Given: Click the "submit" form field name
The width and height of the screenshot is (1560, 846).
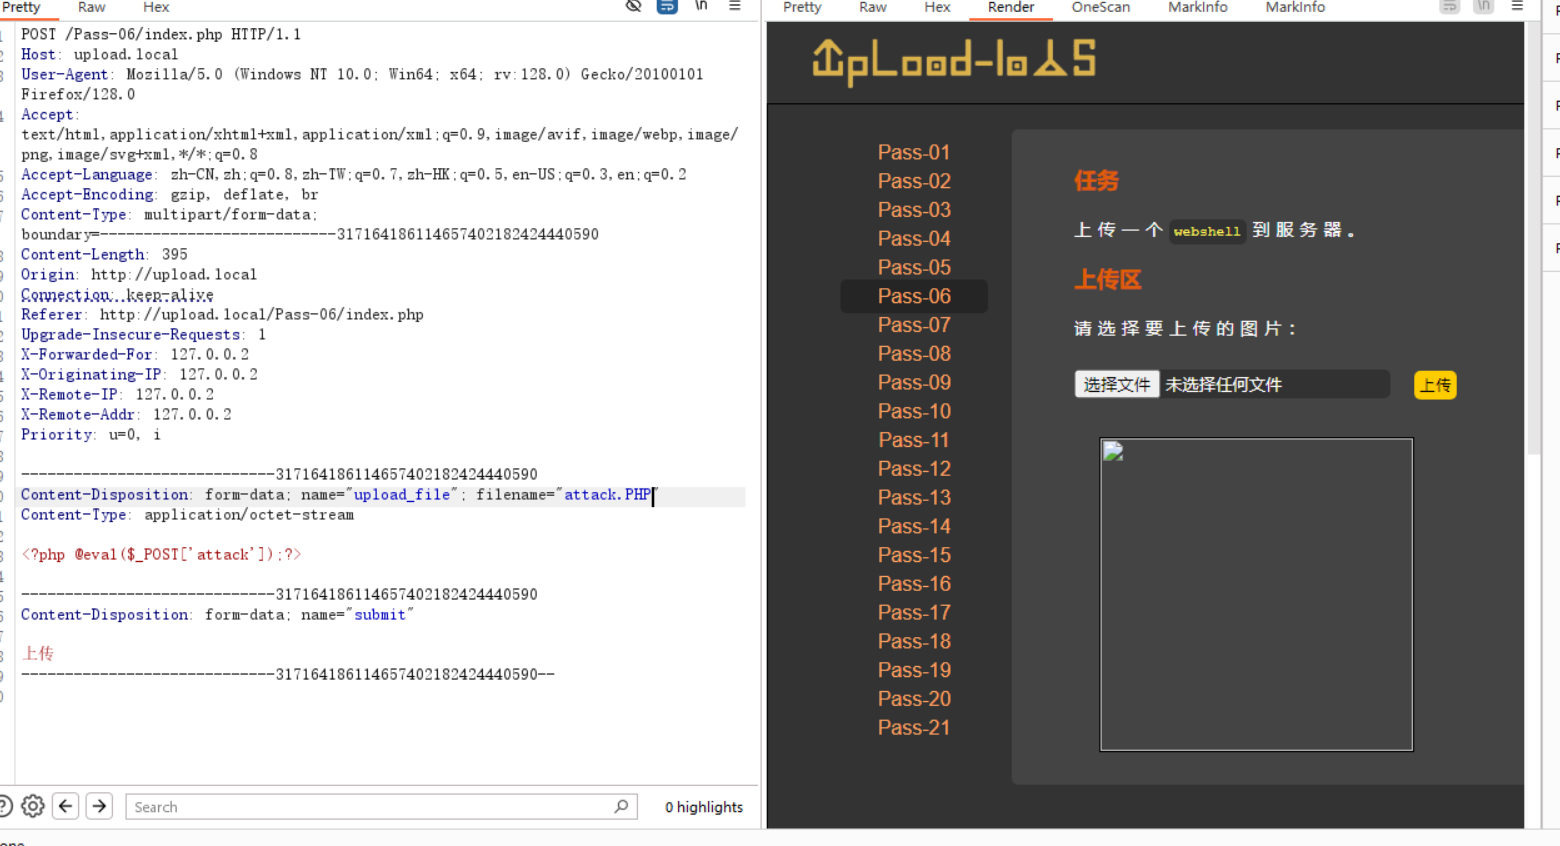Looking at the screenshot, I should (380, 615).
